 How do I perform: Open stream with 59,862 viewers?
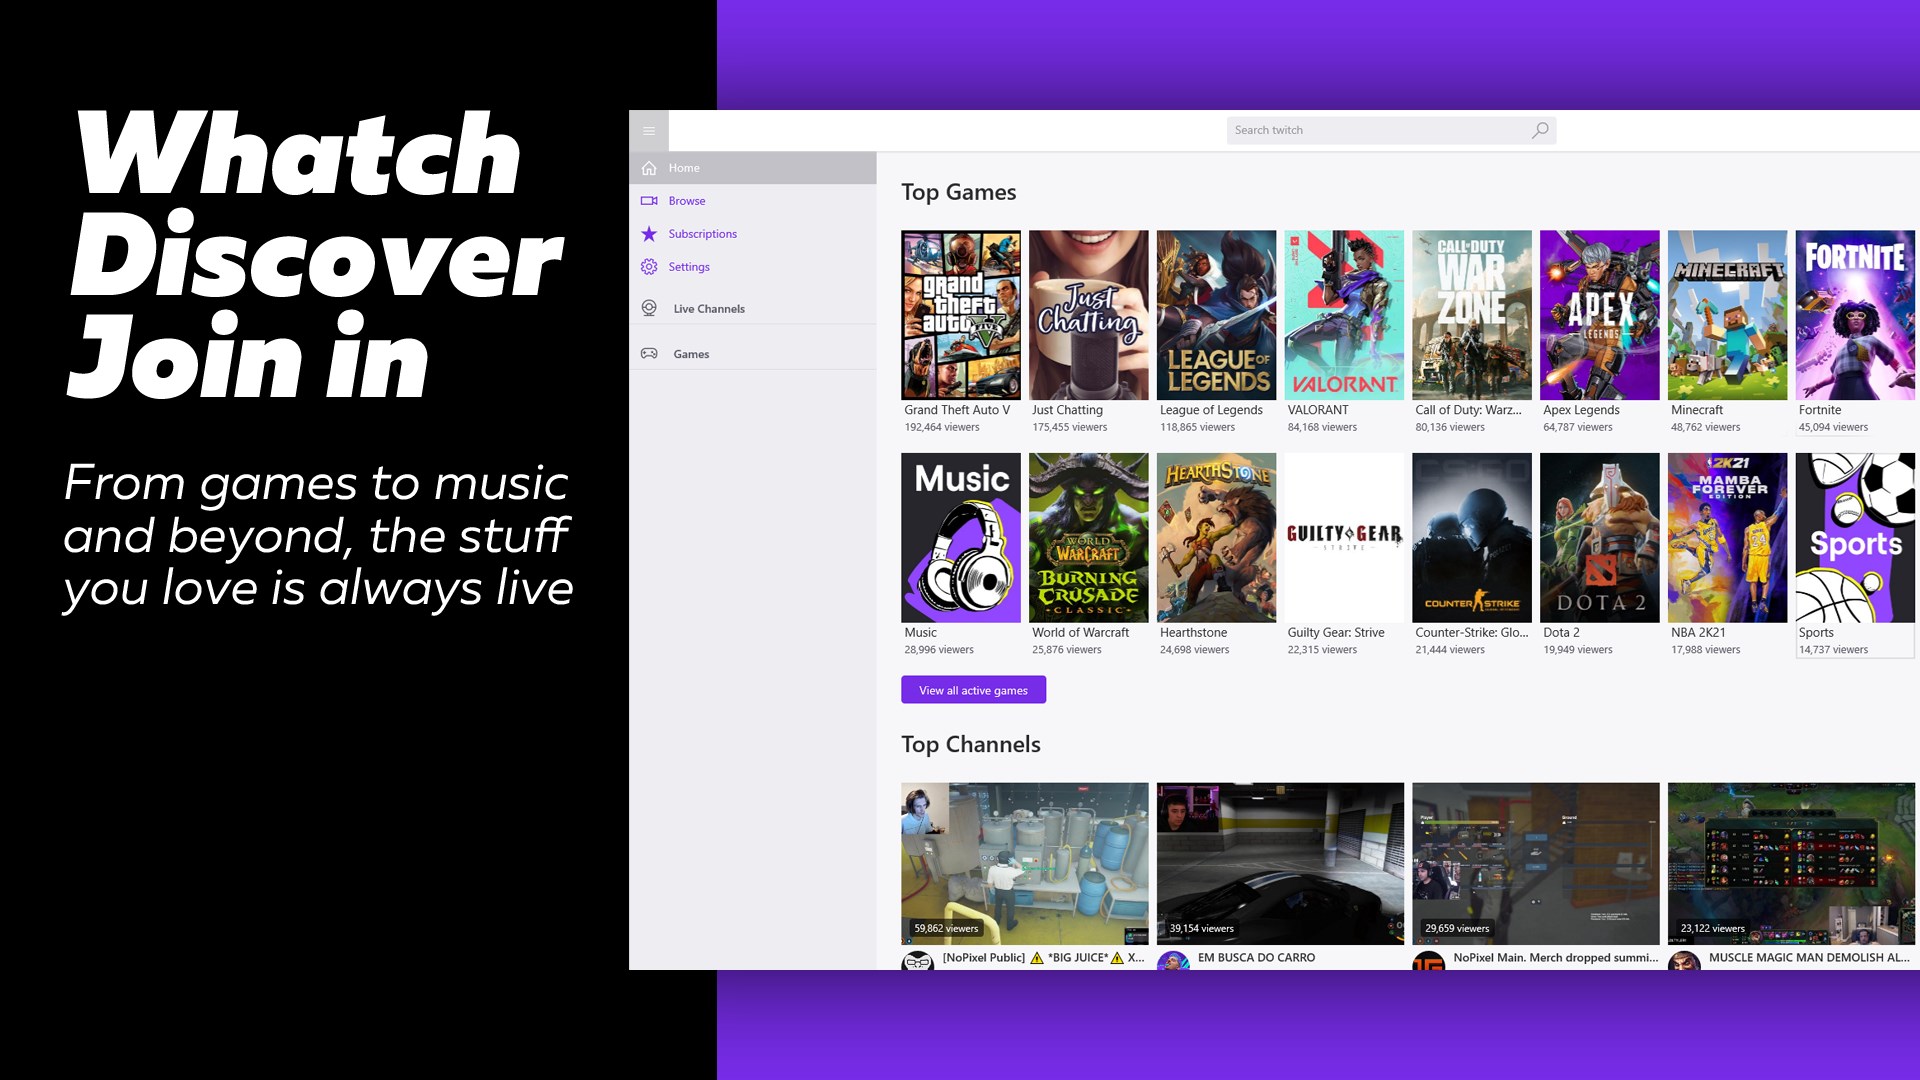coord(1024,863)
